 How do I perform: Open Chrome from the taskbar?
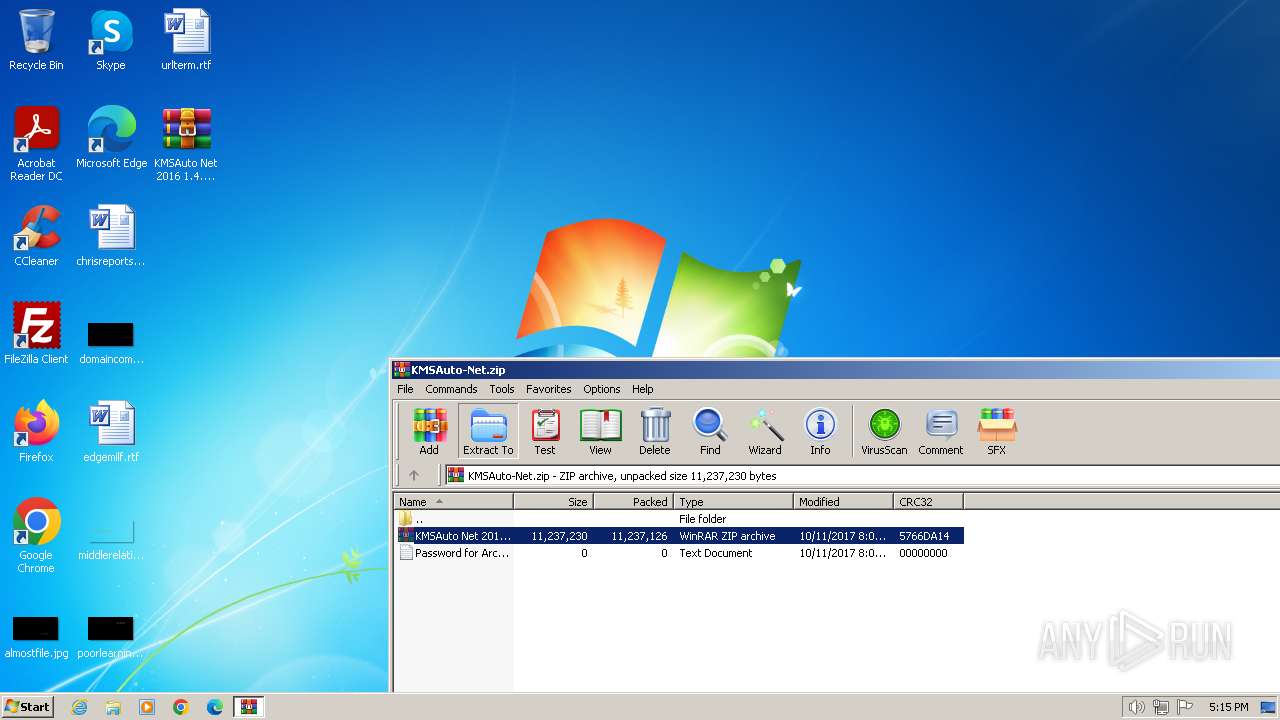181,707
